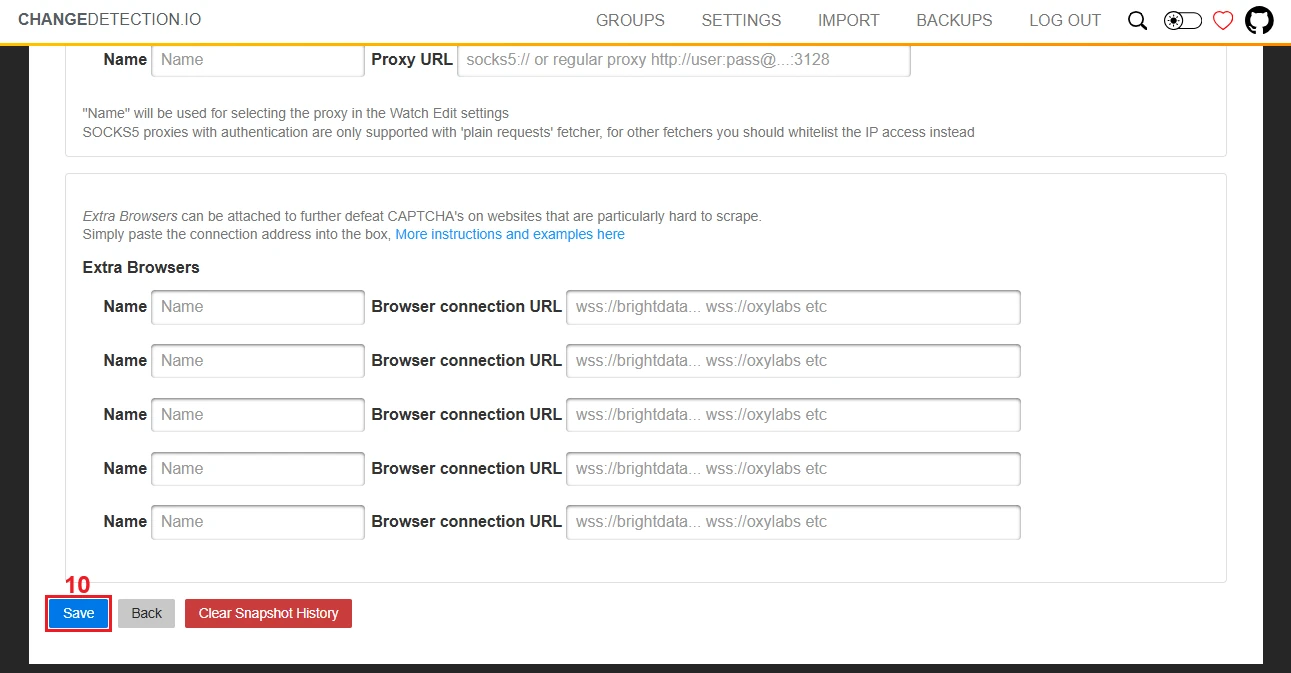This screenshot has height=673, width=1291.
Task: Click the red heart sponsor icon
Action: click(1223, 21)
